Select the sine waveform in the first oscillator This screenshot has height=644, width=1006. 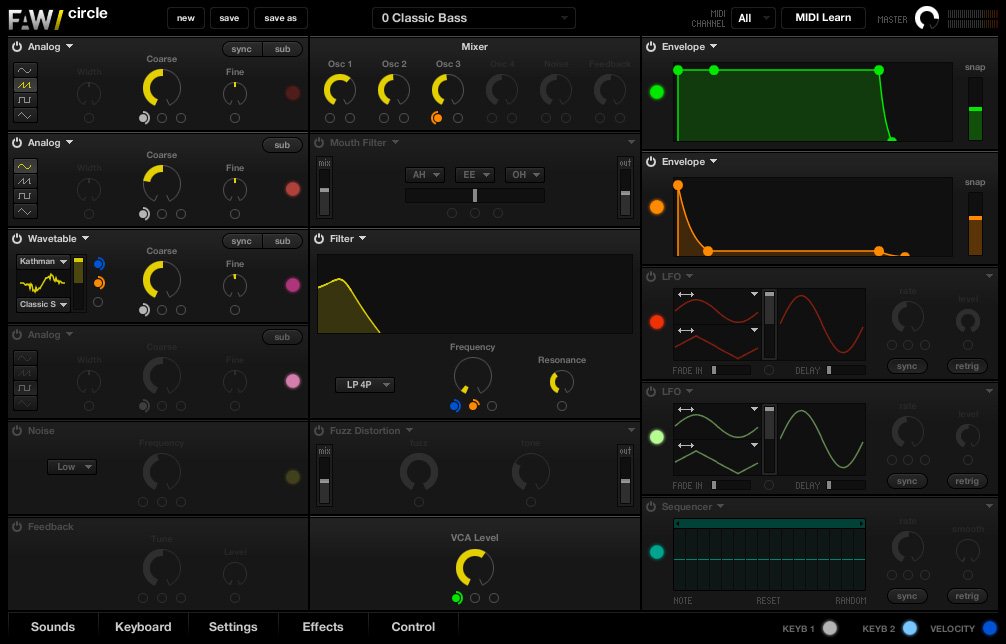point(25,70)
